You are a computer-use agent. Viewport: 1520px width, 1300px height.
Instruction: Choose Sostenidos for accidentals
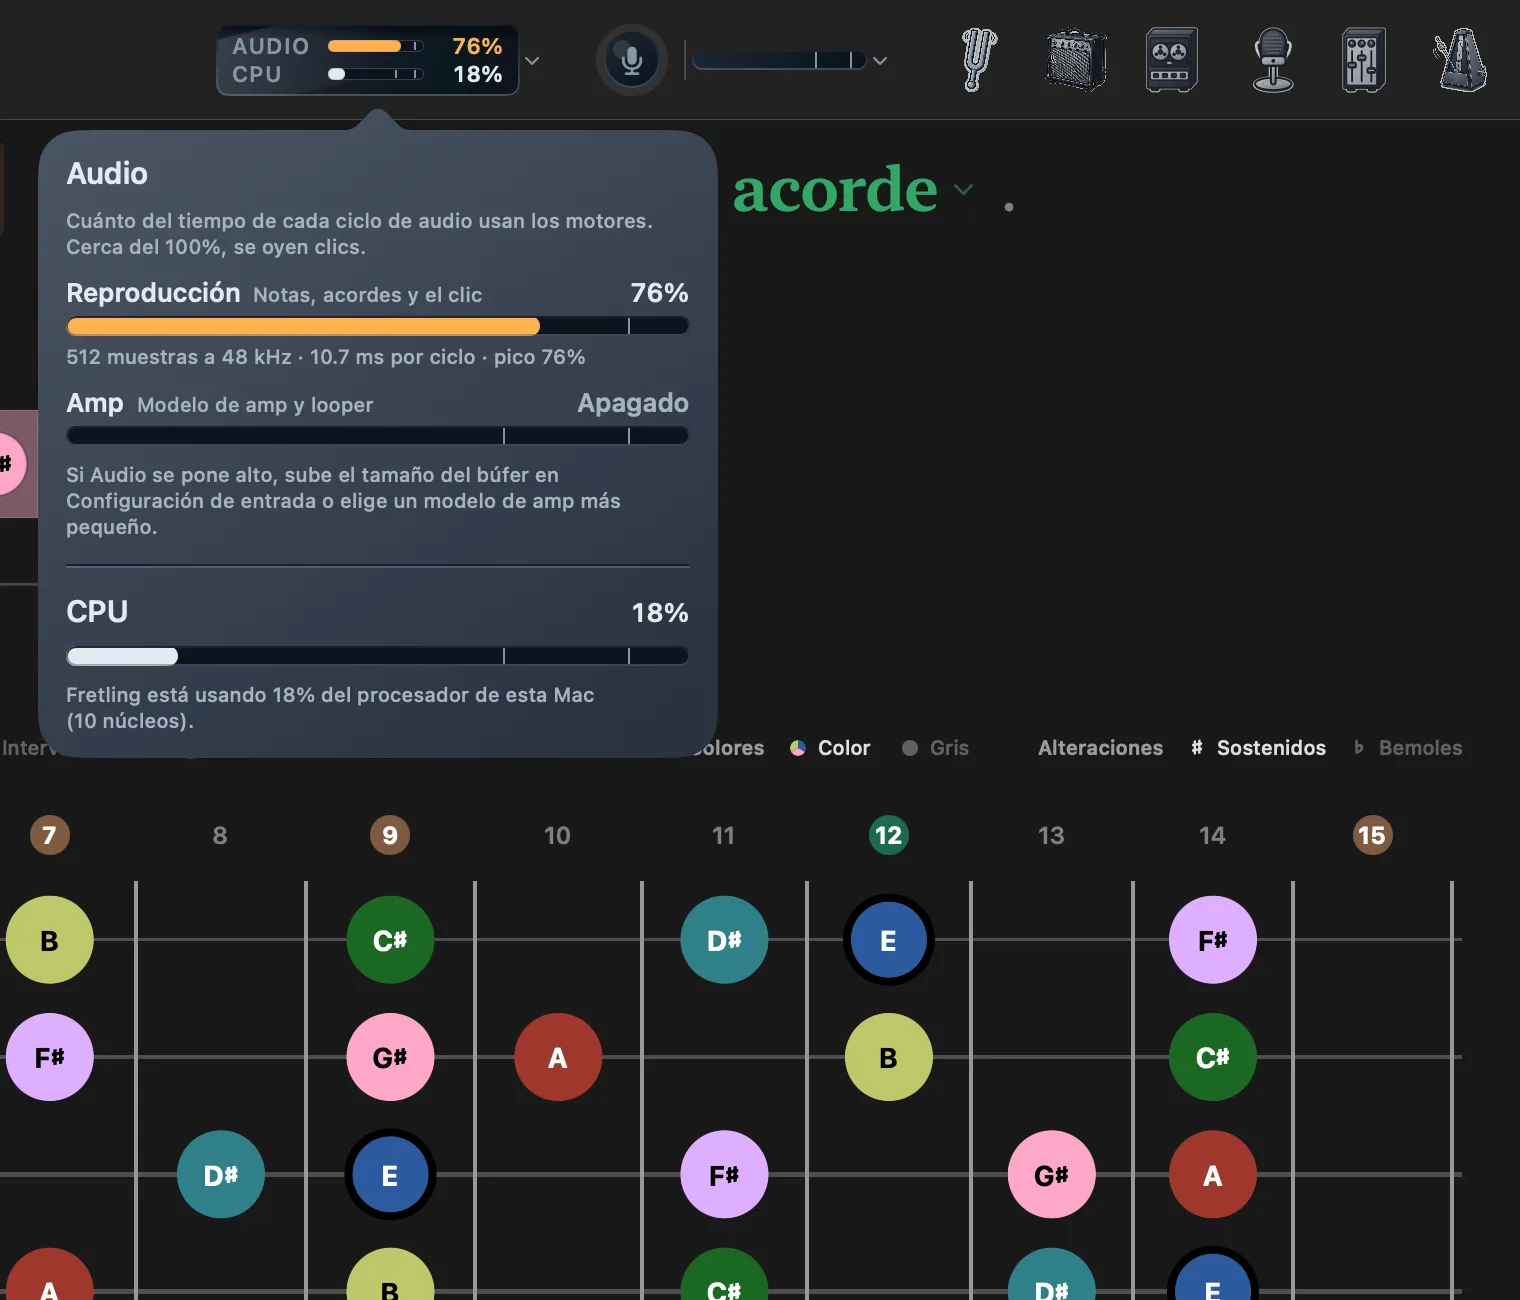coord(1258,748)
